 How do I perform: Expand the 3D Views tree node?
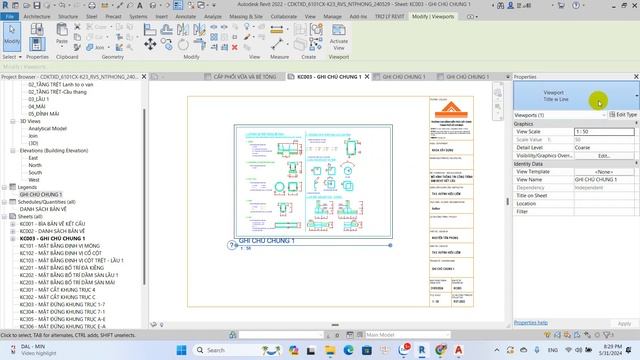(x=13, y=121)
